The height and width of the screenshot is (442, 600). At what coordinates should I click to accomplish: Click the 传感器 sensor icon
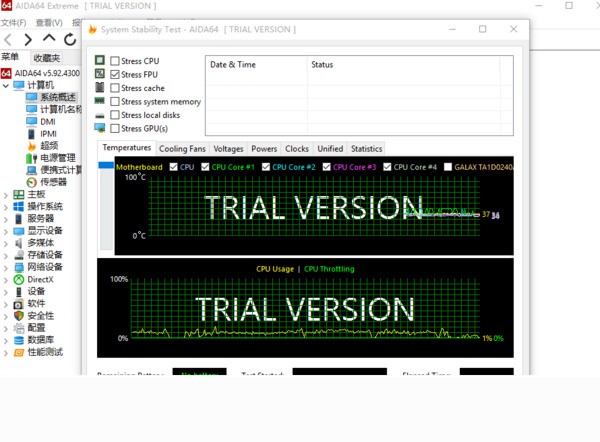[31, 182]
